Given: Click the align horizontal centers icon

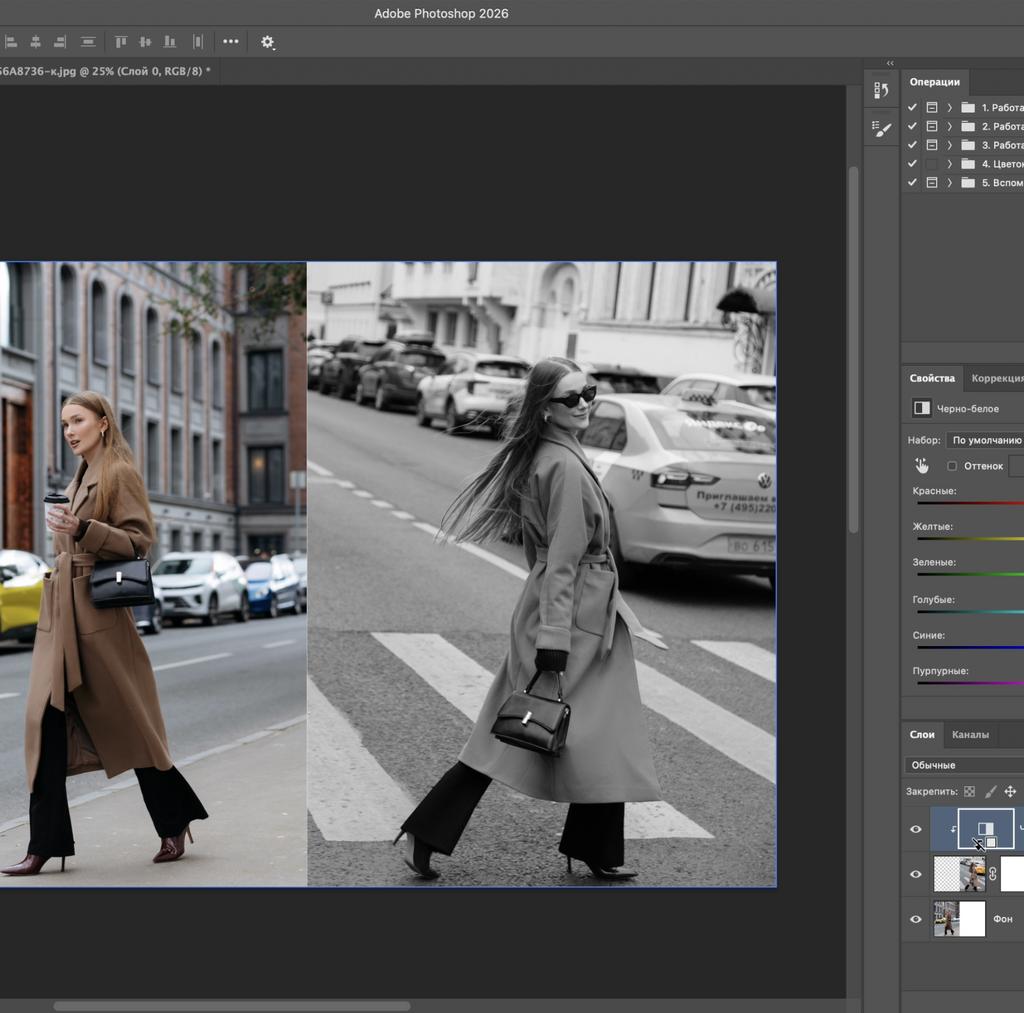Looking at the screenshot, I should click(35, 42).
